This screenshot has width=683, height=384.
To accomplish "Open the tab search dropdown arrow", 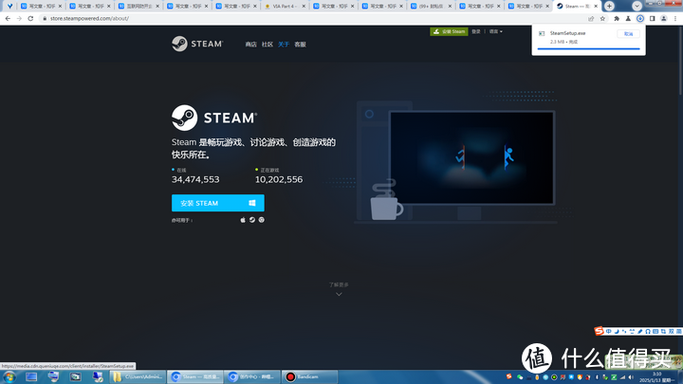I will click(637, 6).
